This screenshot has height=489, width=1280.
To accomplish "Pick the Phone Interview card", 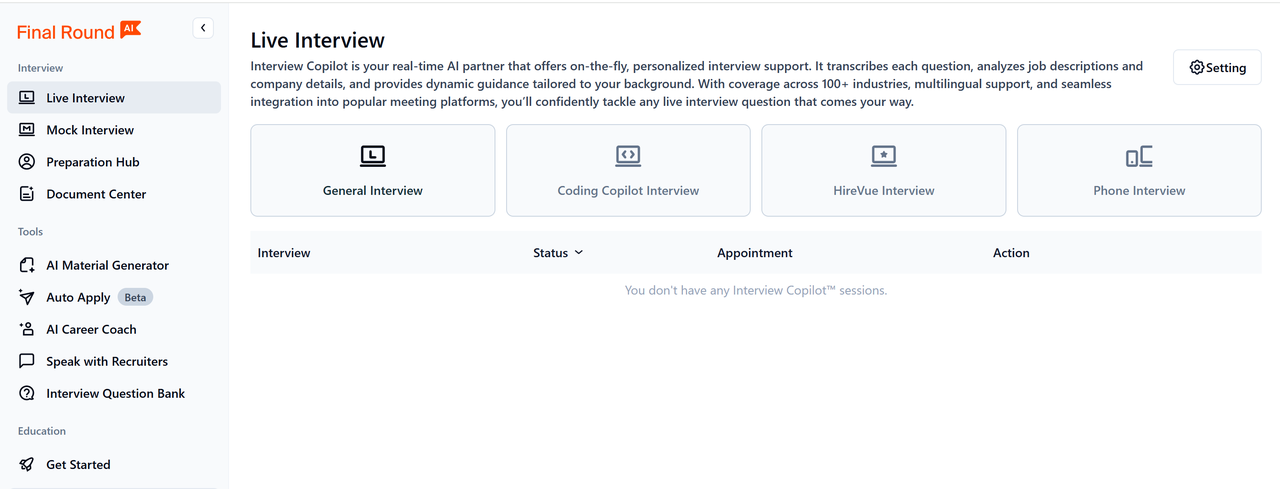I will point(1139,170).
